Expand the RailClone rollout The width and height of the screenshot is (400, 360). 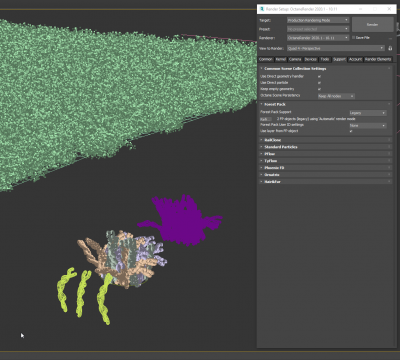coord(325,140)
